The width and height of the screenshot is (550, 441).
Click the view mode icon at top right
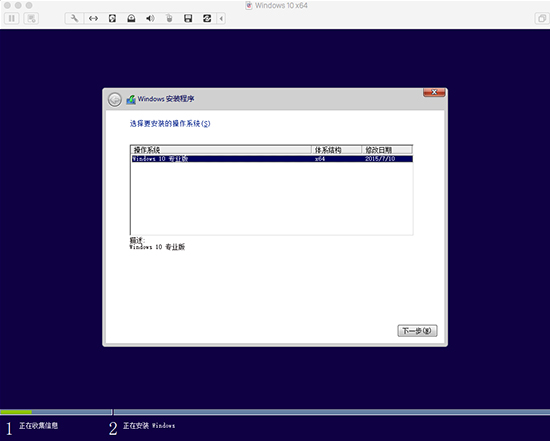pyautogui.click(x=542, y=18)
